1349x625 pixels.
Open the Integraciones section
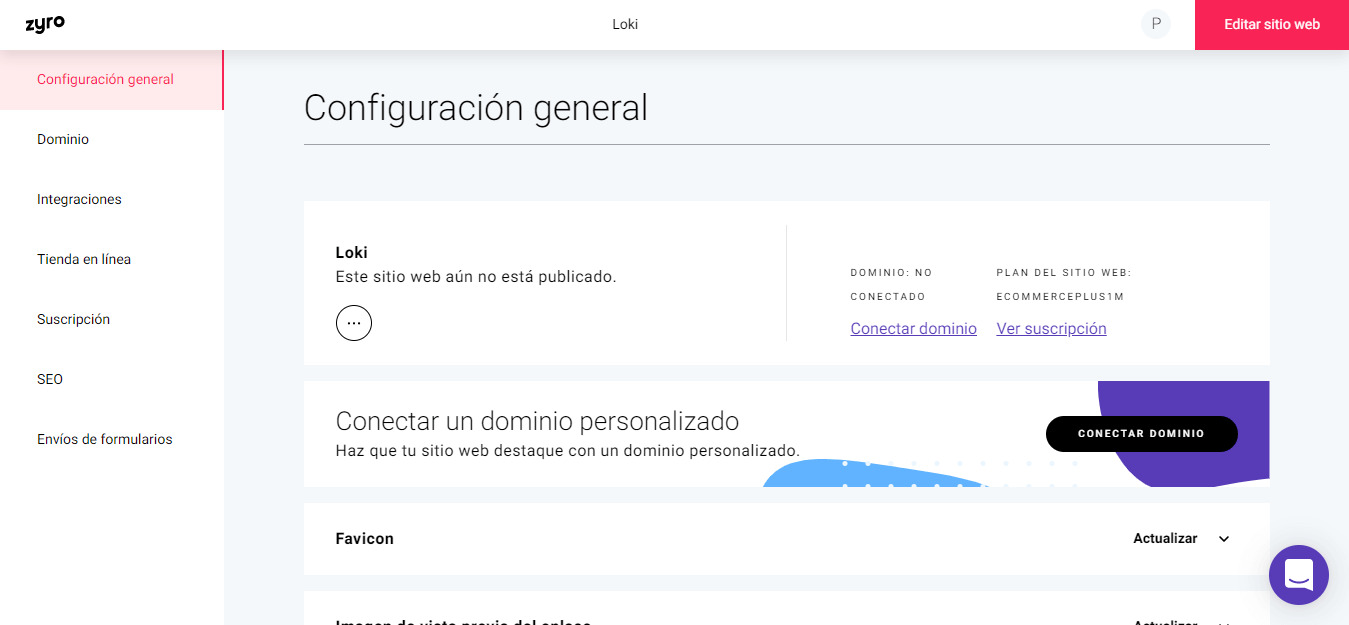tap(79, 198)
